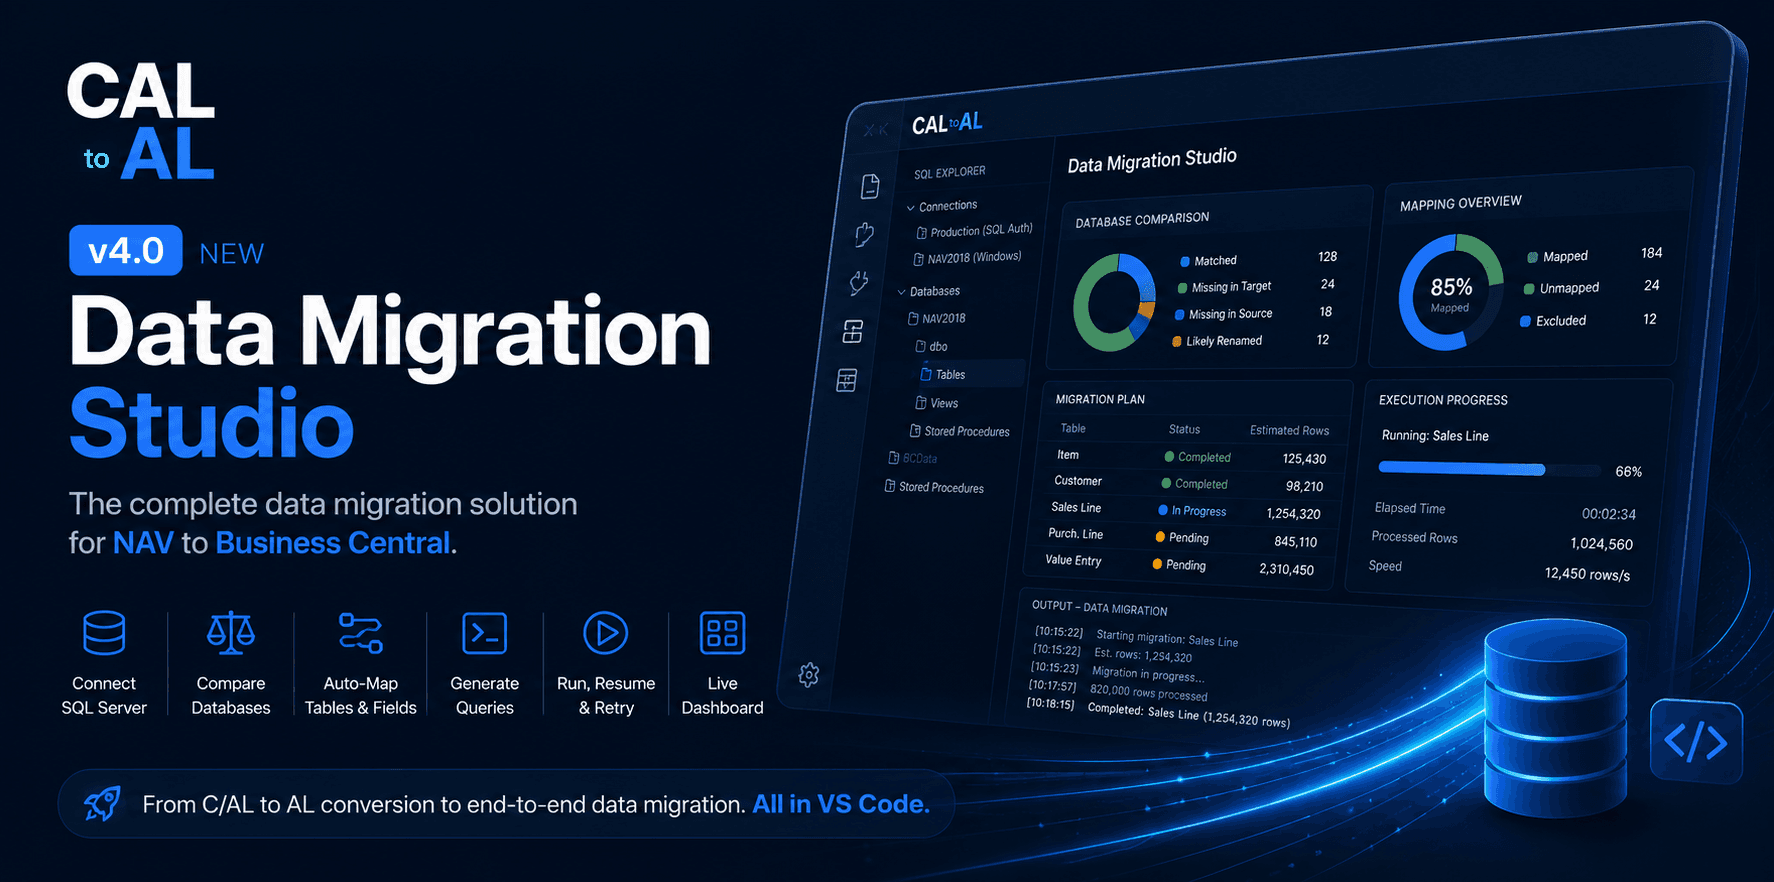1774x882 pixels.
Task: Click the Customer row in Migration Plan
Action: [x=1190, y=484]
